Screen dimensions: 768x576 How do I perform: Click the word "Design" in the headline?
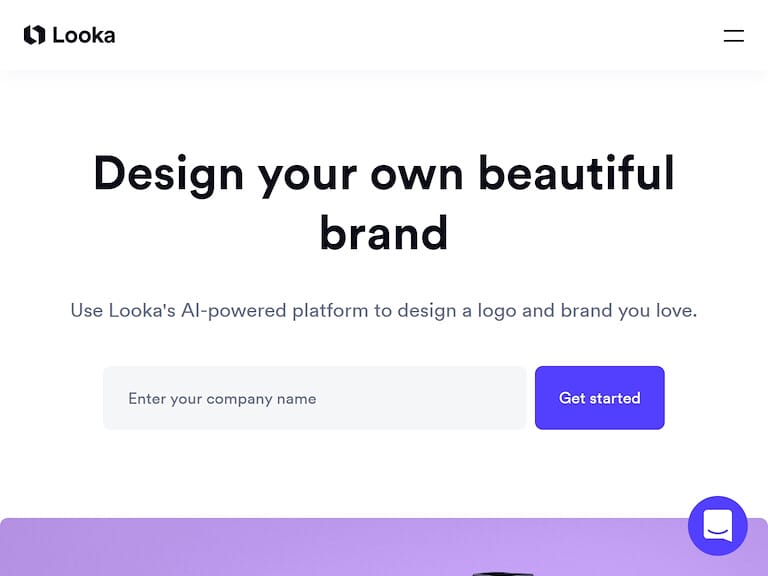coord(168,173)
